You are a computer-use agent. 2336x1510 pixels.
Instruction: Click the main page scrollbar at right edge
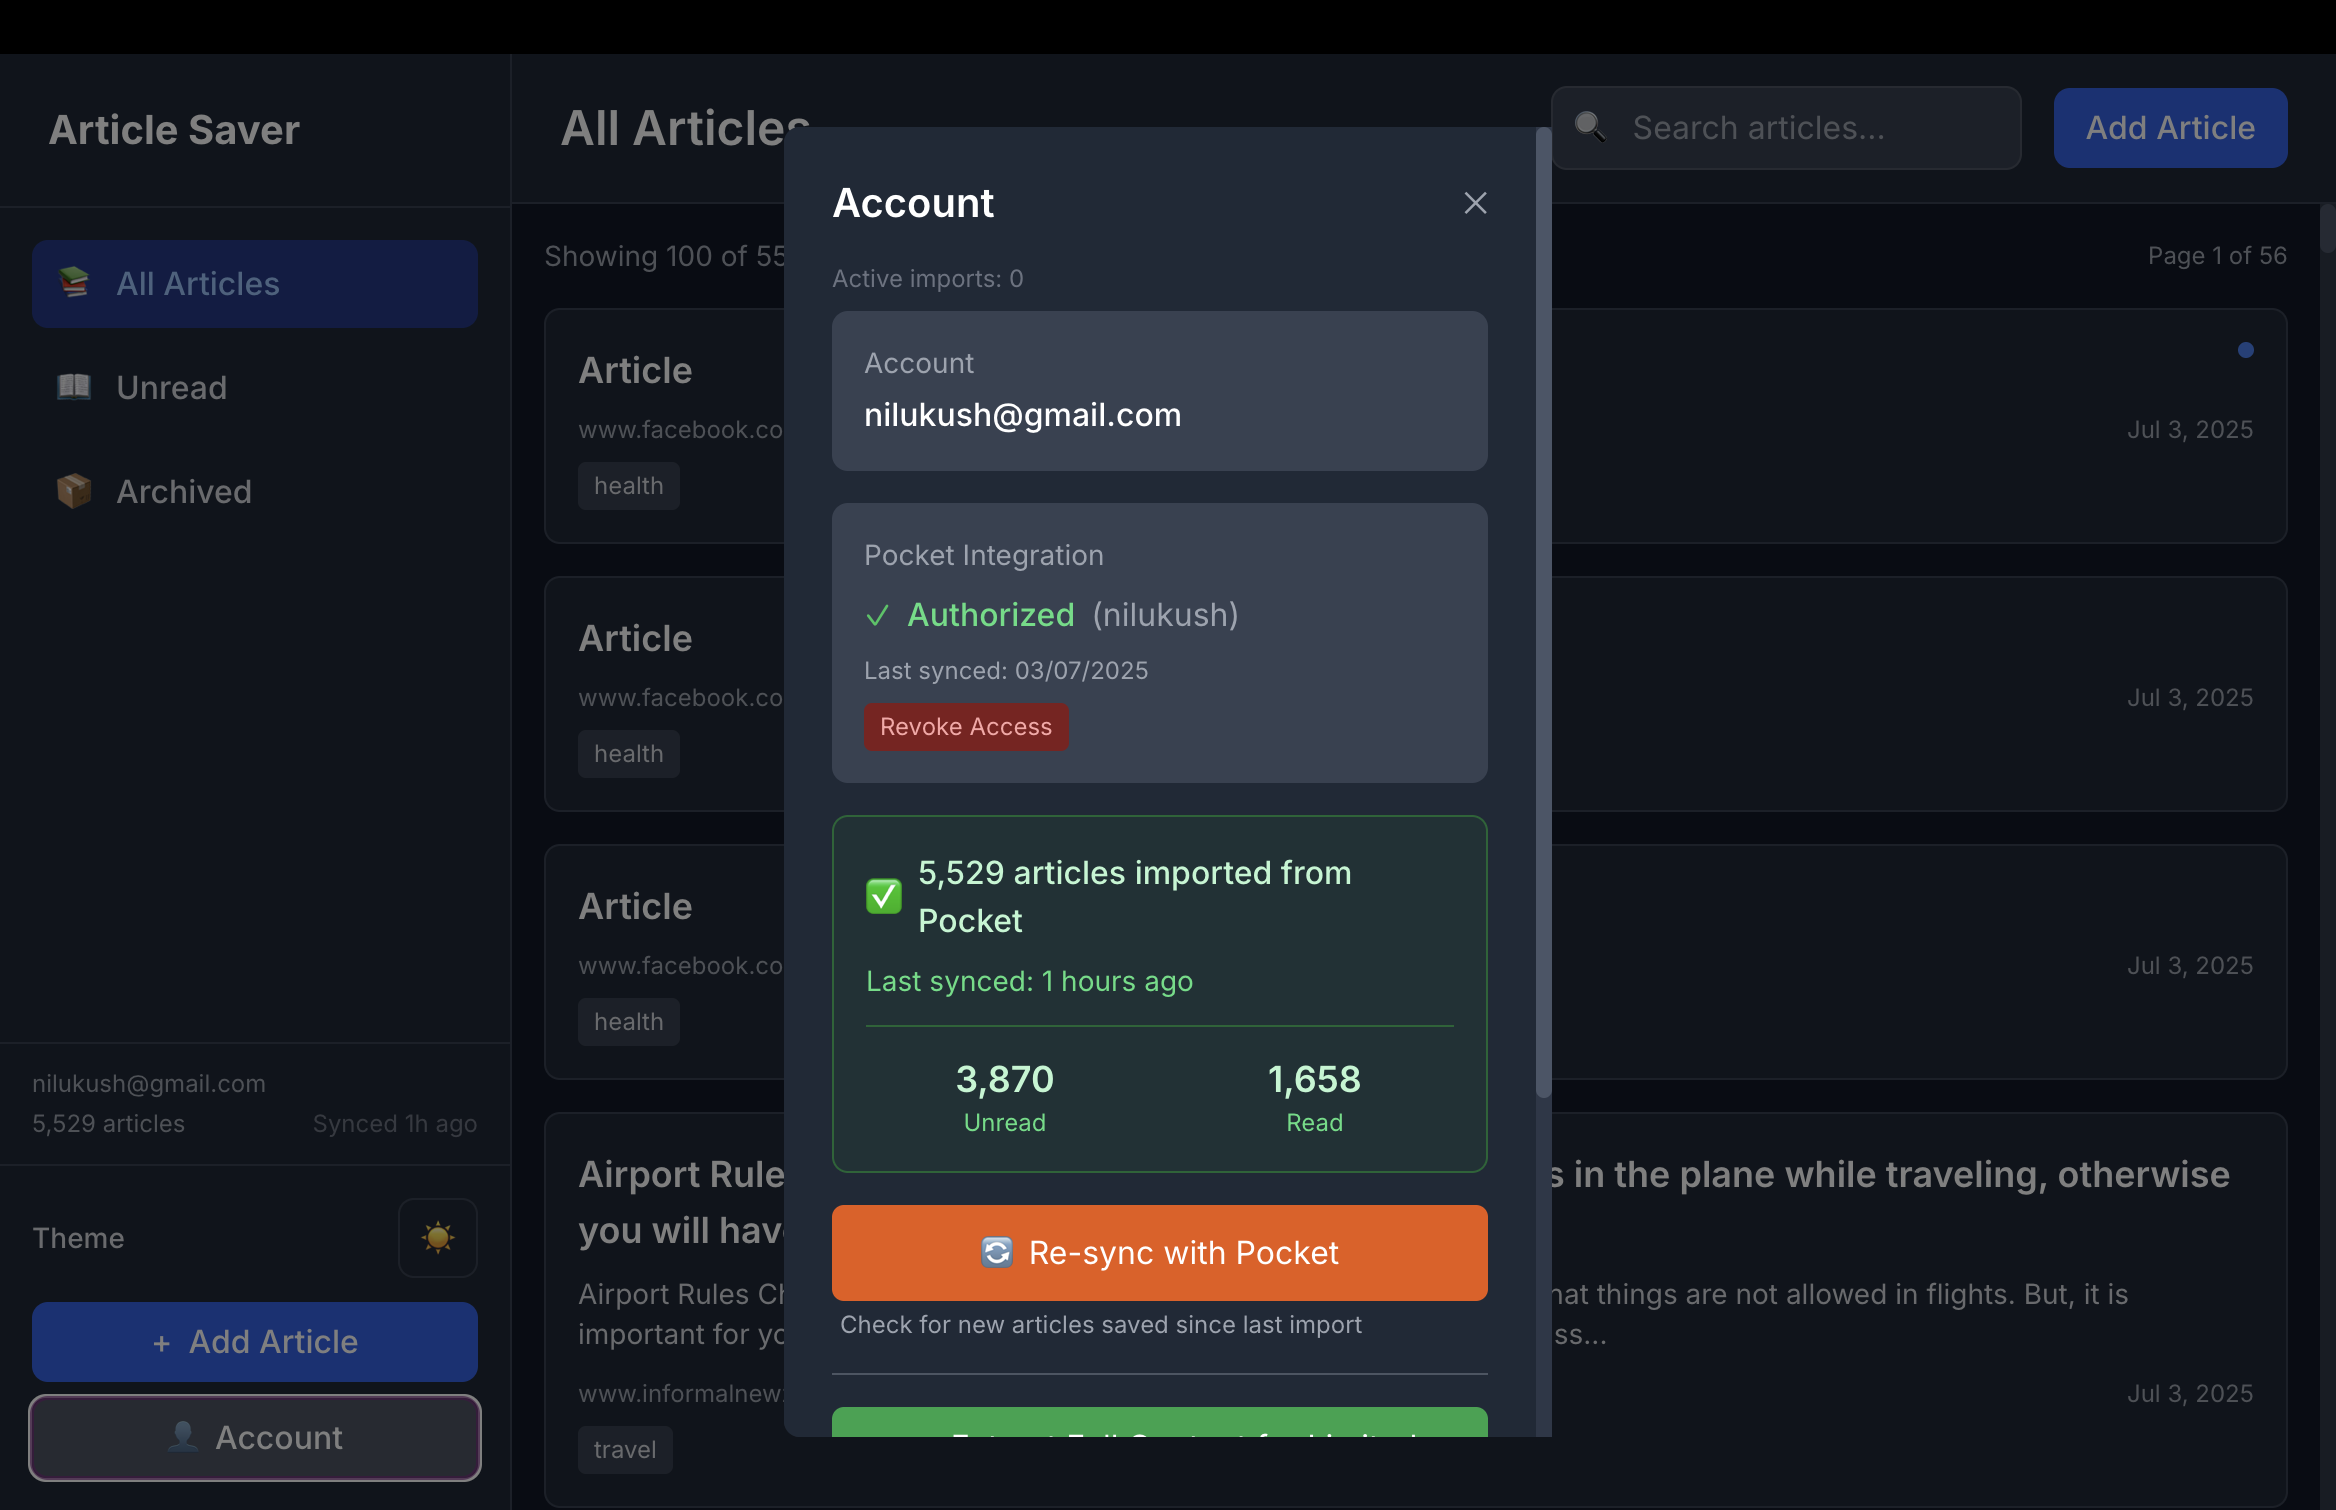pyautogui.click(x=2328, y=228)
